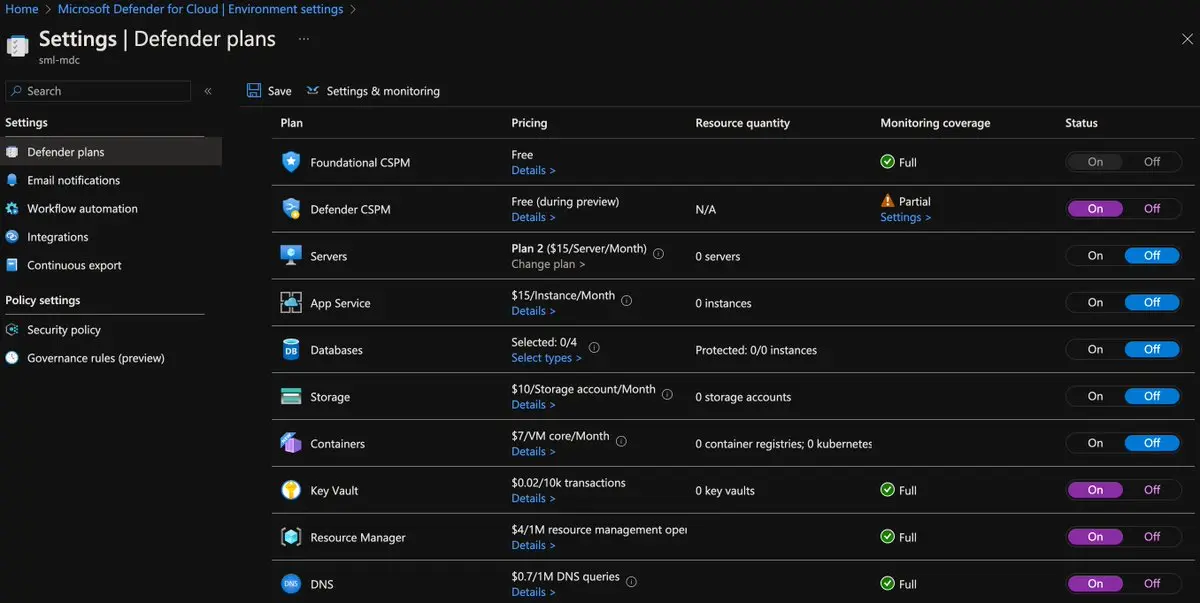Switch the Storage plan to On
This screenshot has width=1200, height=603.
[x=1095, y=397]
